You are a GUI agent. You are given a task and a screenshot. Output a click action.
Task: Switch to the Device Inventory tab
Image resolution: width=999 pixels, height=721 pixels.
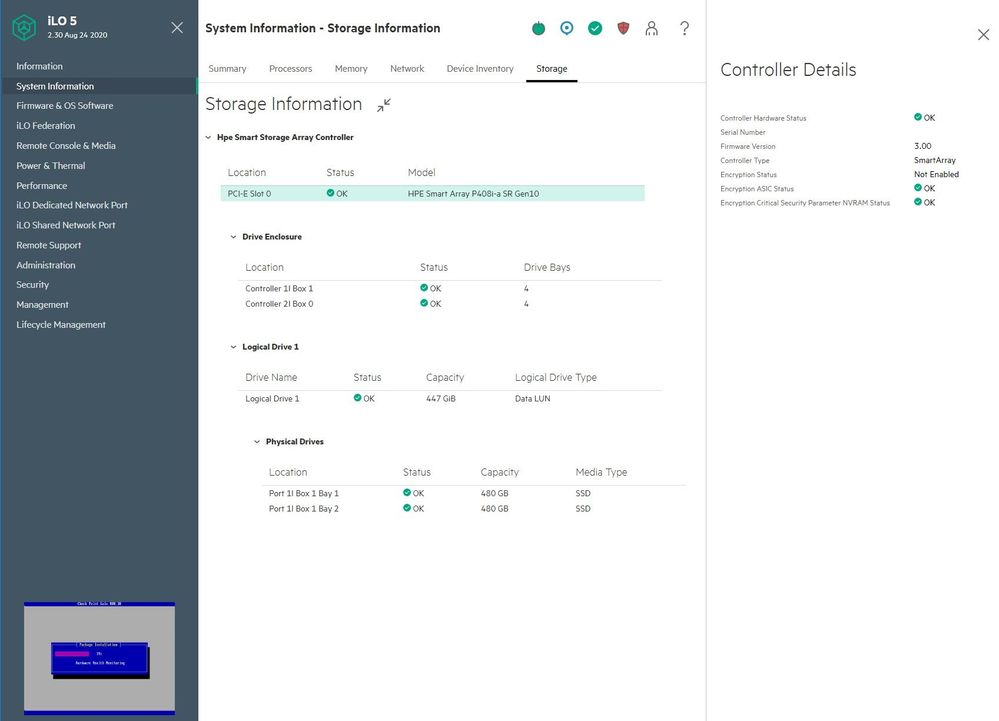(480, 69)
